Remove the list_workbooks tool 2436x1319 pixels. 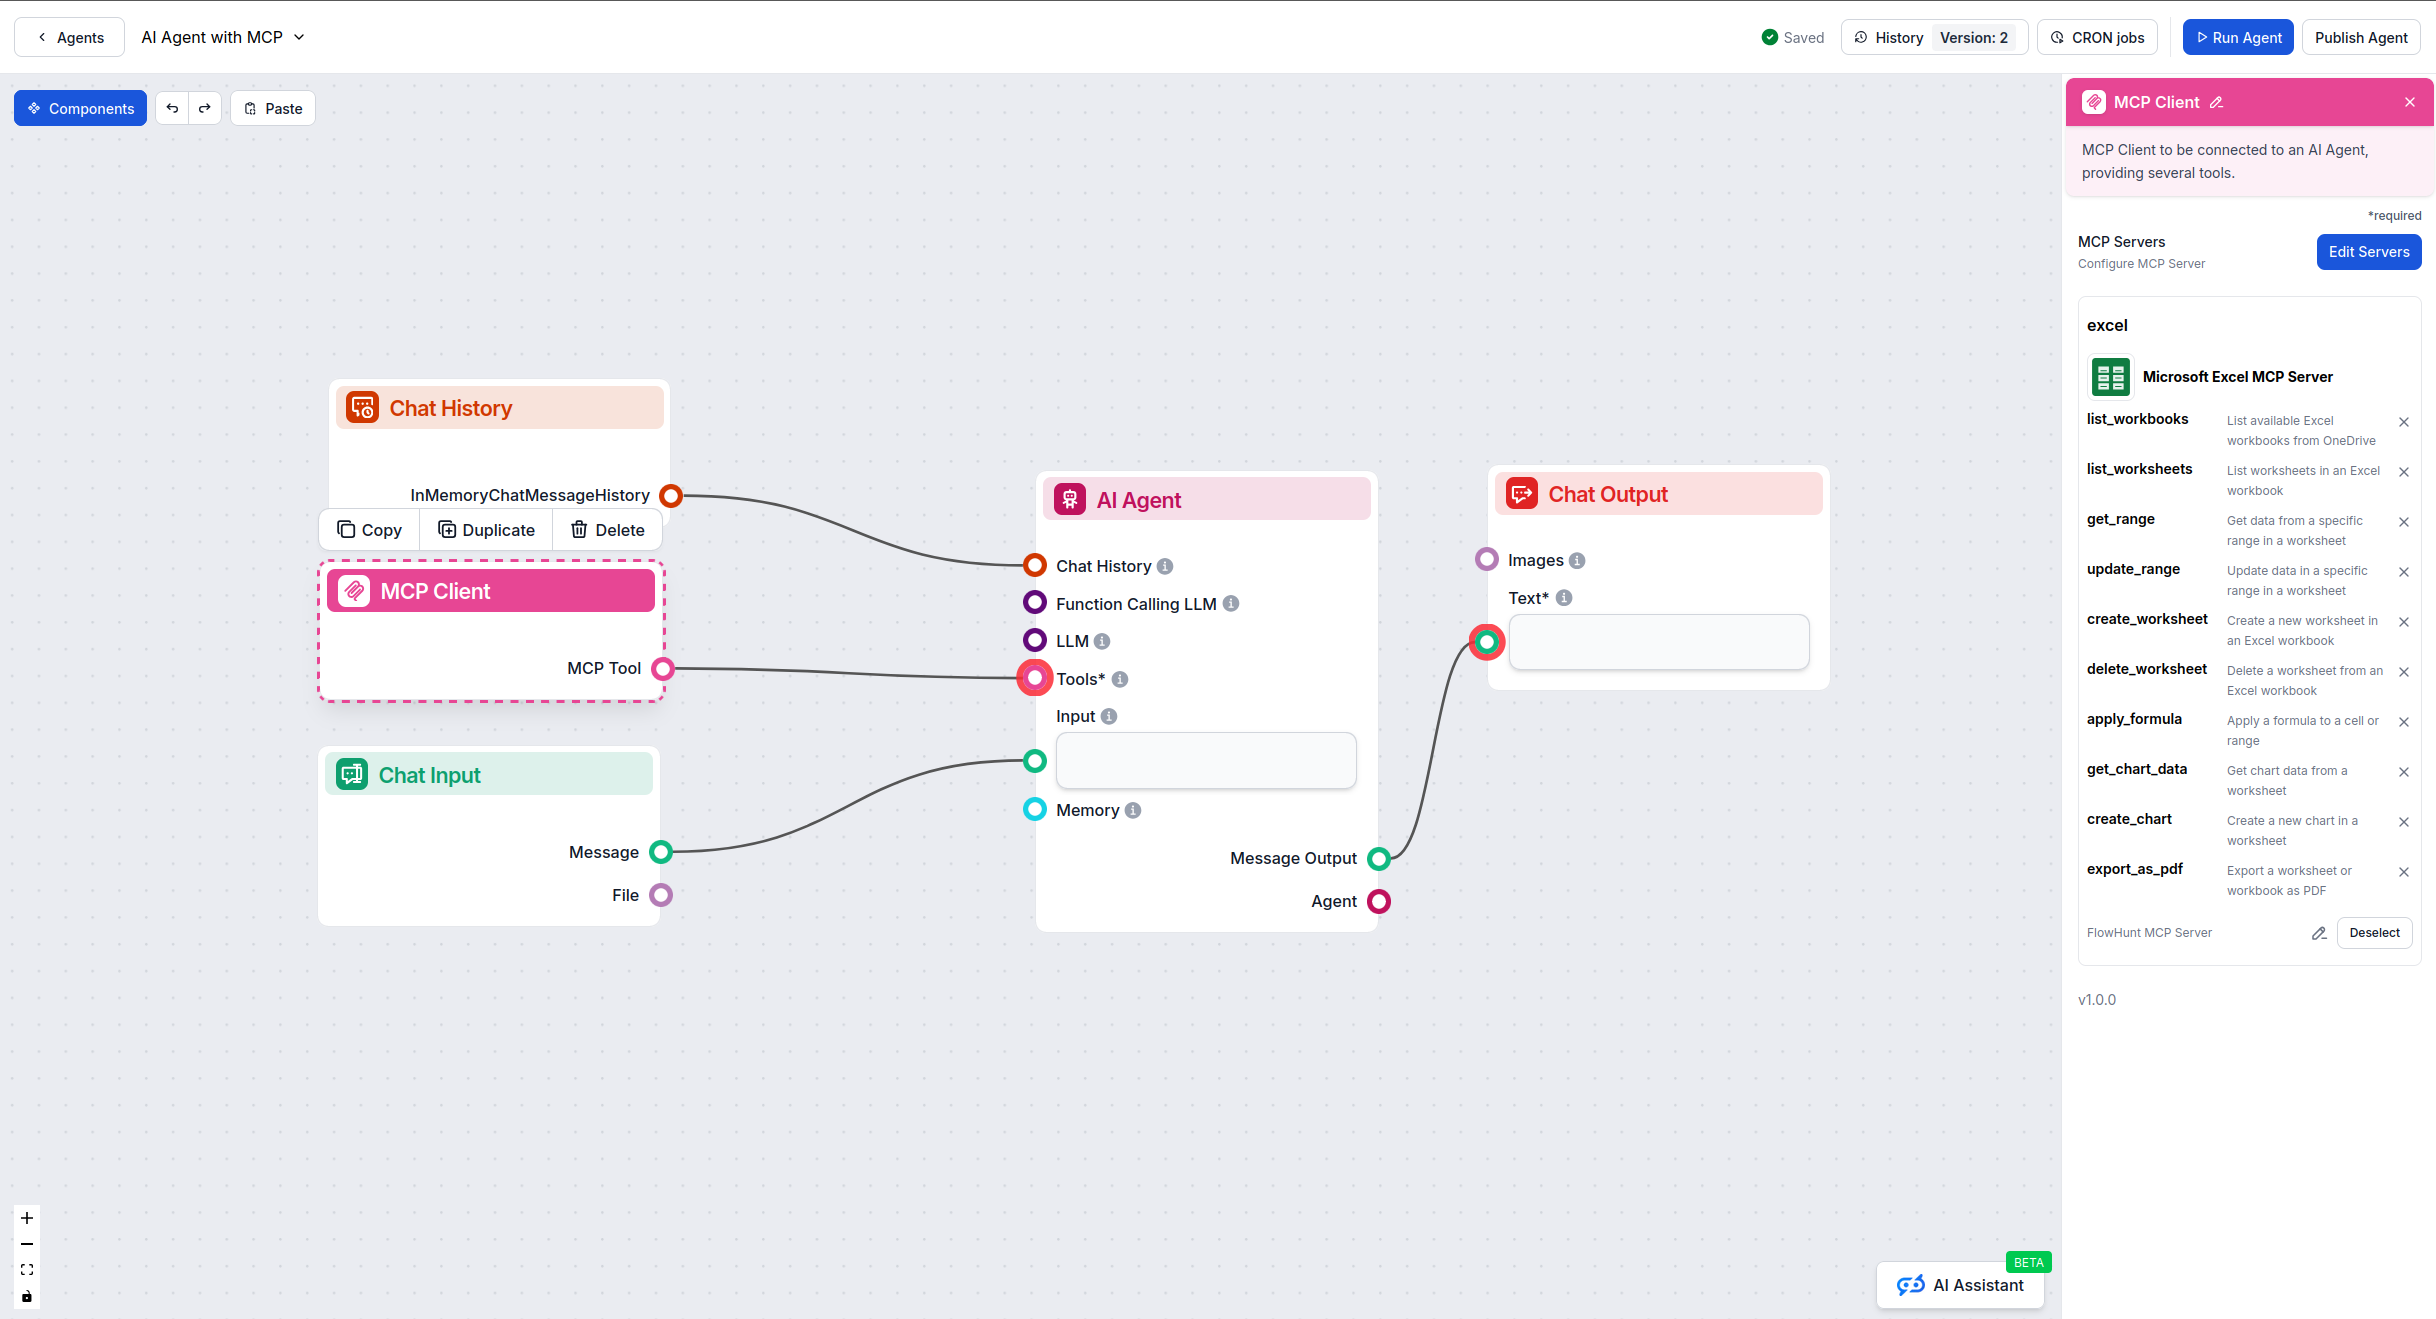coord(2404,421)
